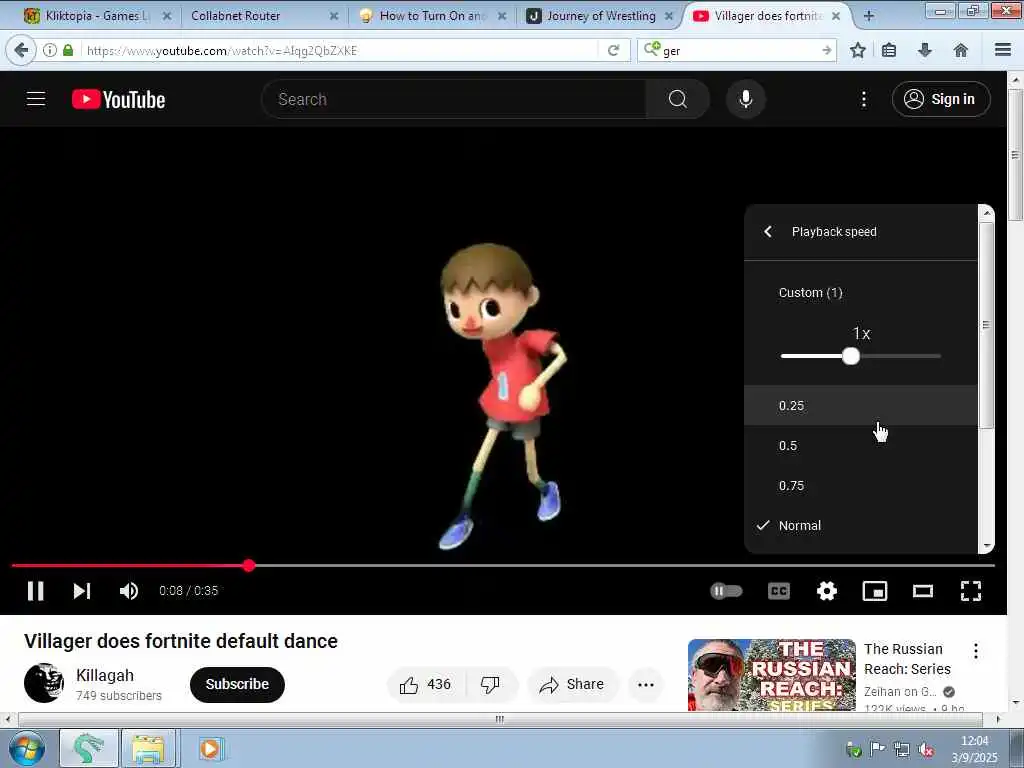The height and width of the screenshot is (768, 1024).
Task: Choose 0.25 playback speed
Action: click(861, 406)
